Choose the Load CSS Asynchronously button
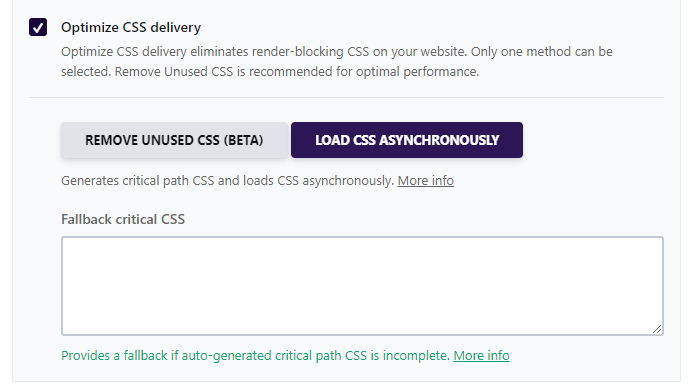 (x=407, y=140)
